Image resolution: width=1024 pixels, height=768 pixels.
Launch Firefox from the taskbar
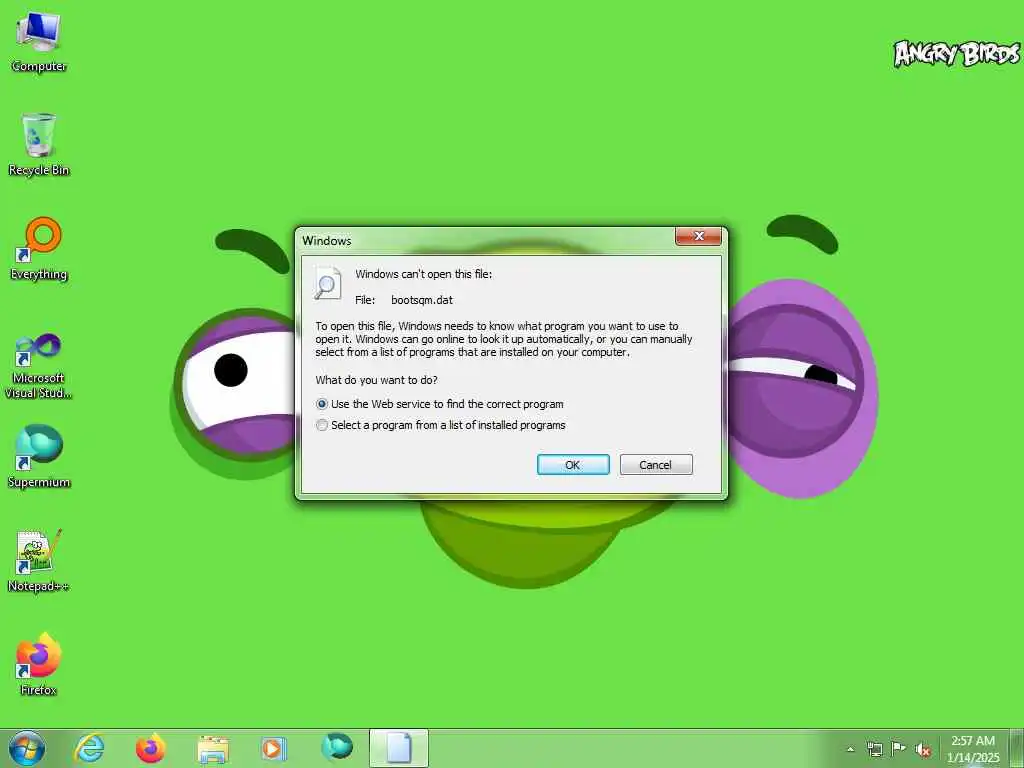tap(150, 748)
